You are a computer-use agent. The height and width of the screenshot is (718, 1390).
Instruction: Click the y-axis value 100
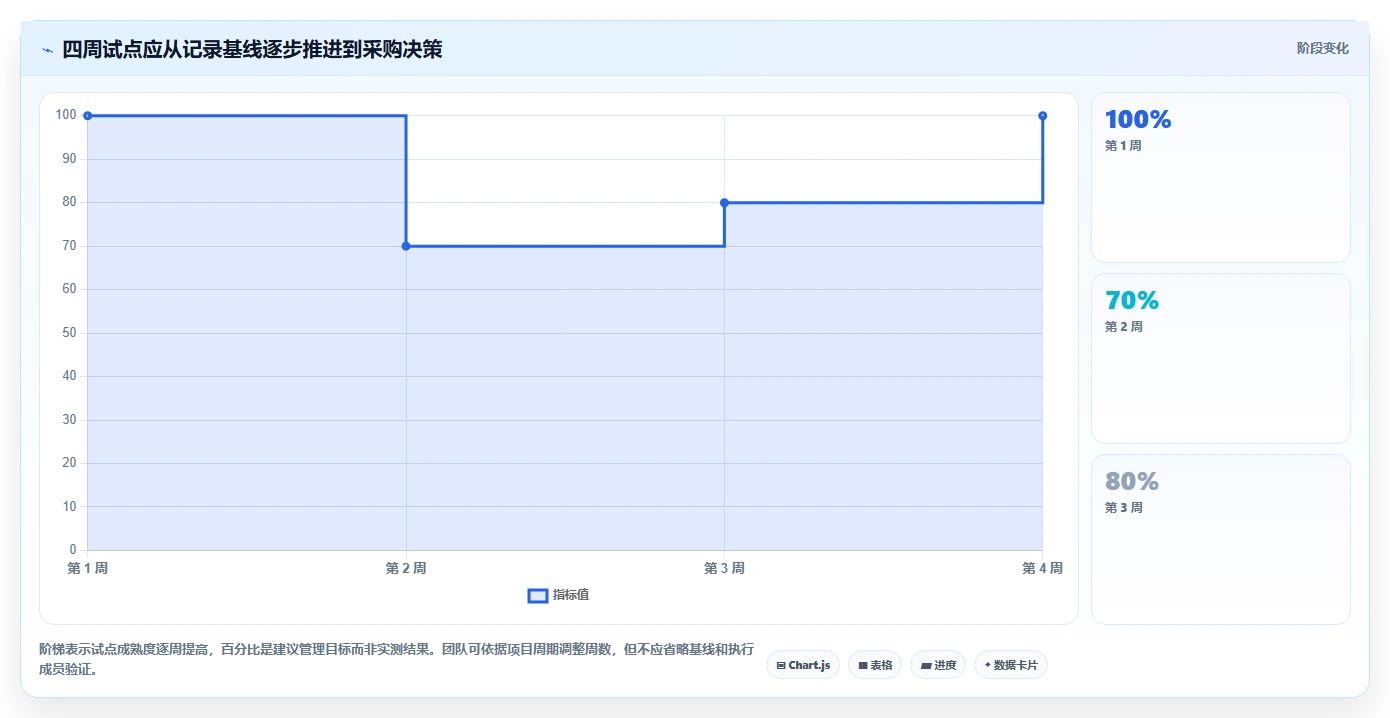(x=66, y=115)
